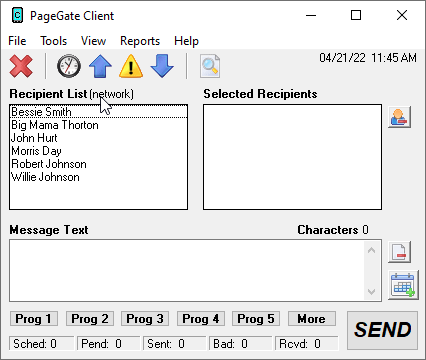Image resolution: width=426 pixels, height=360 pixels.
Task: Select Bessie Smith in recipient list
Action: tap(99, 112)
